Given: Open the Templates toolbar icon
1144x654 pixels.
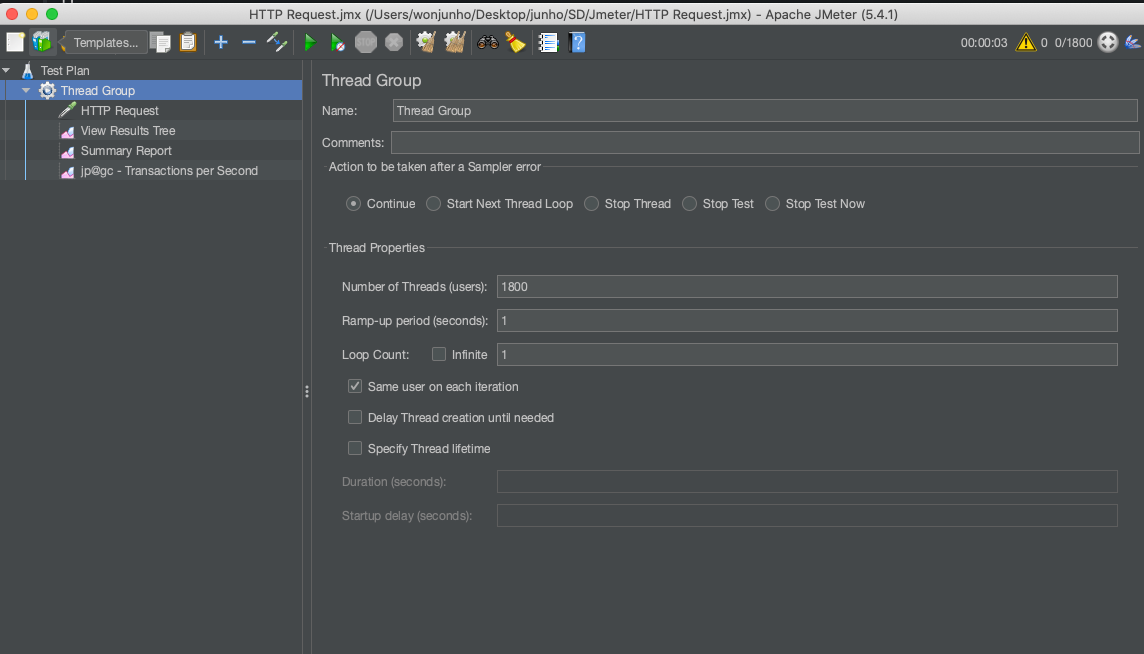Looking at the screenshot, I should click(42, 42).
